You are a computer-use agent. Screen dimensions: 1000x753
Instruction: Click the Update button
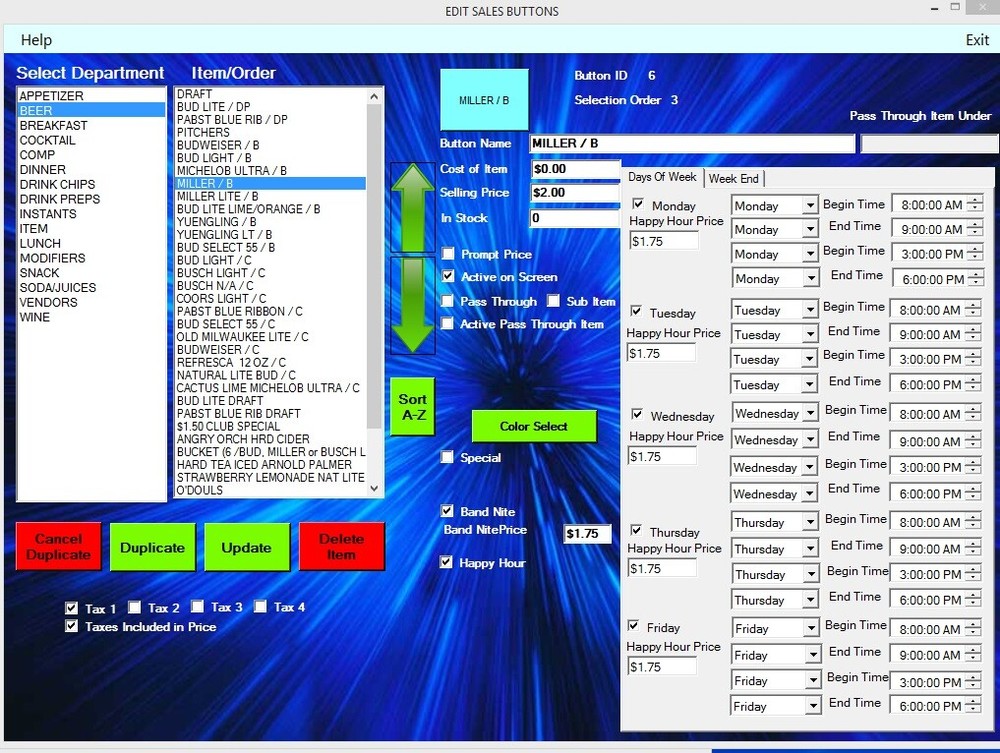click(x=247, y=547)
